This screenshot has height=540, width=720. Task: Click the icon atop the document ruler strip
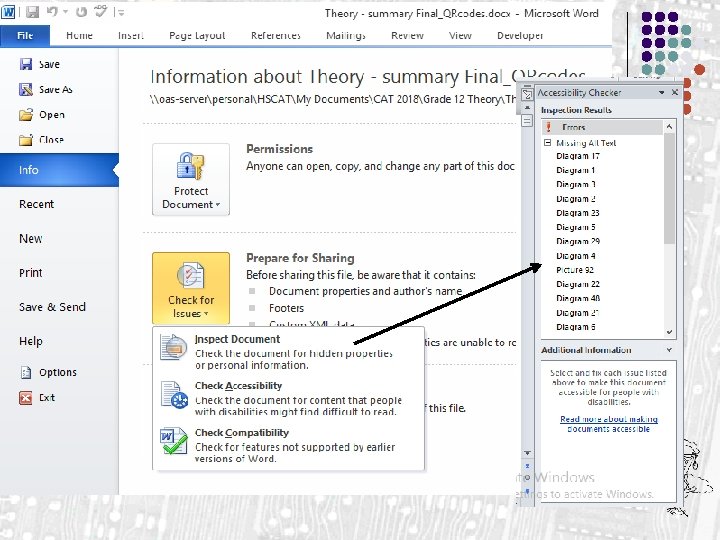(527, 94)
